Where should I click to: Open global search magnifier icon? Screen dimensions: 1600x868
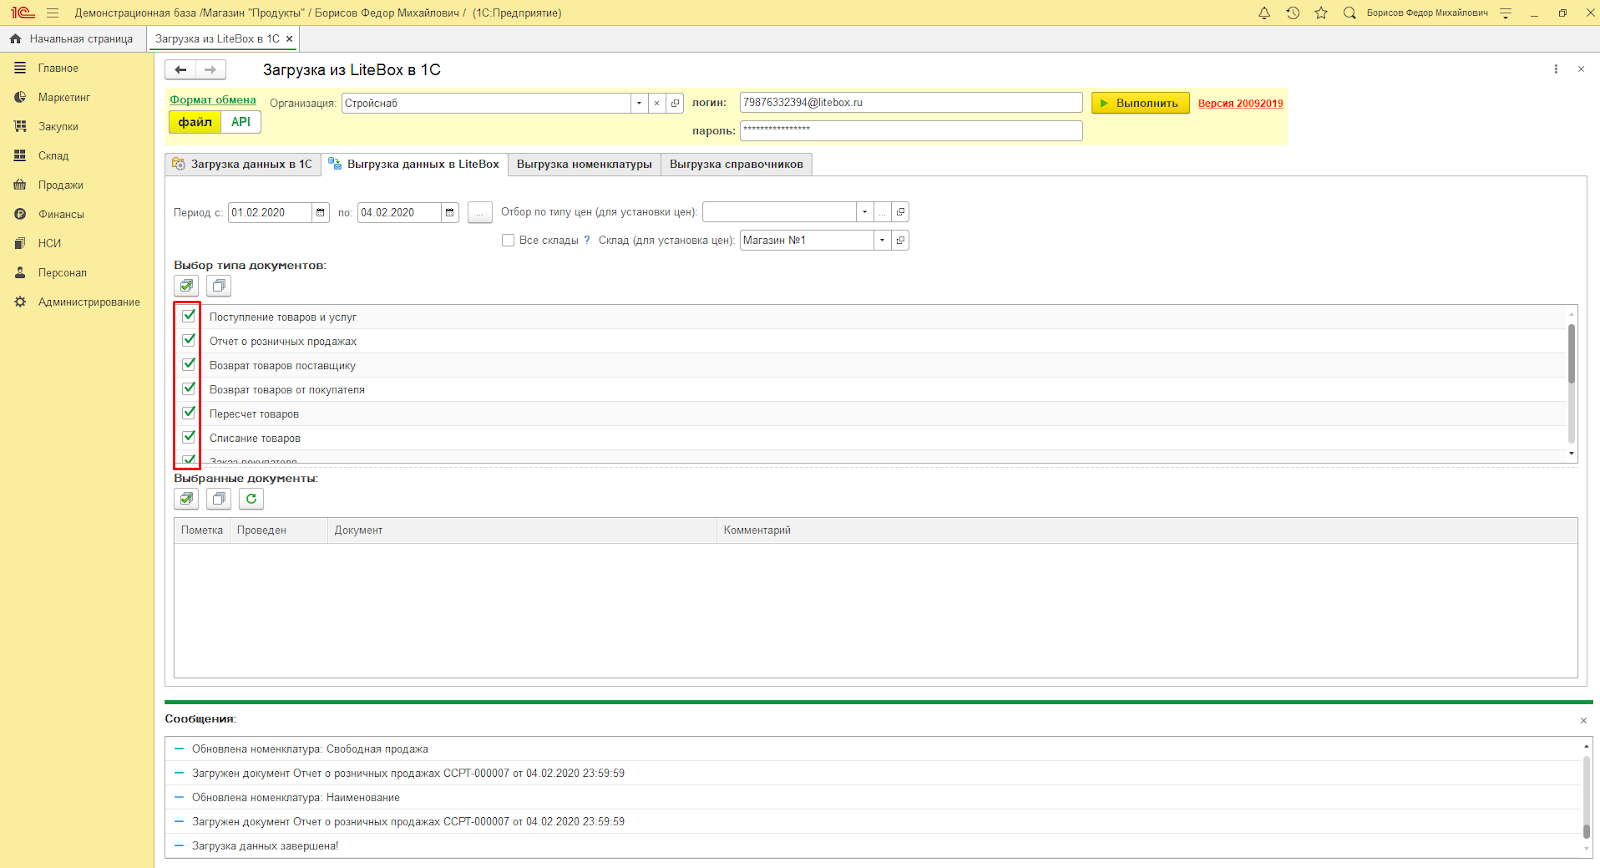click(1349, 13)
